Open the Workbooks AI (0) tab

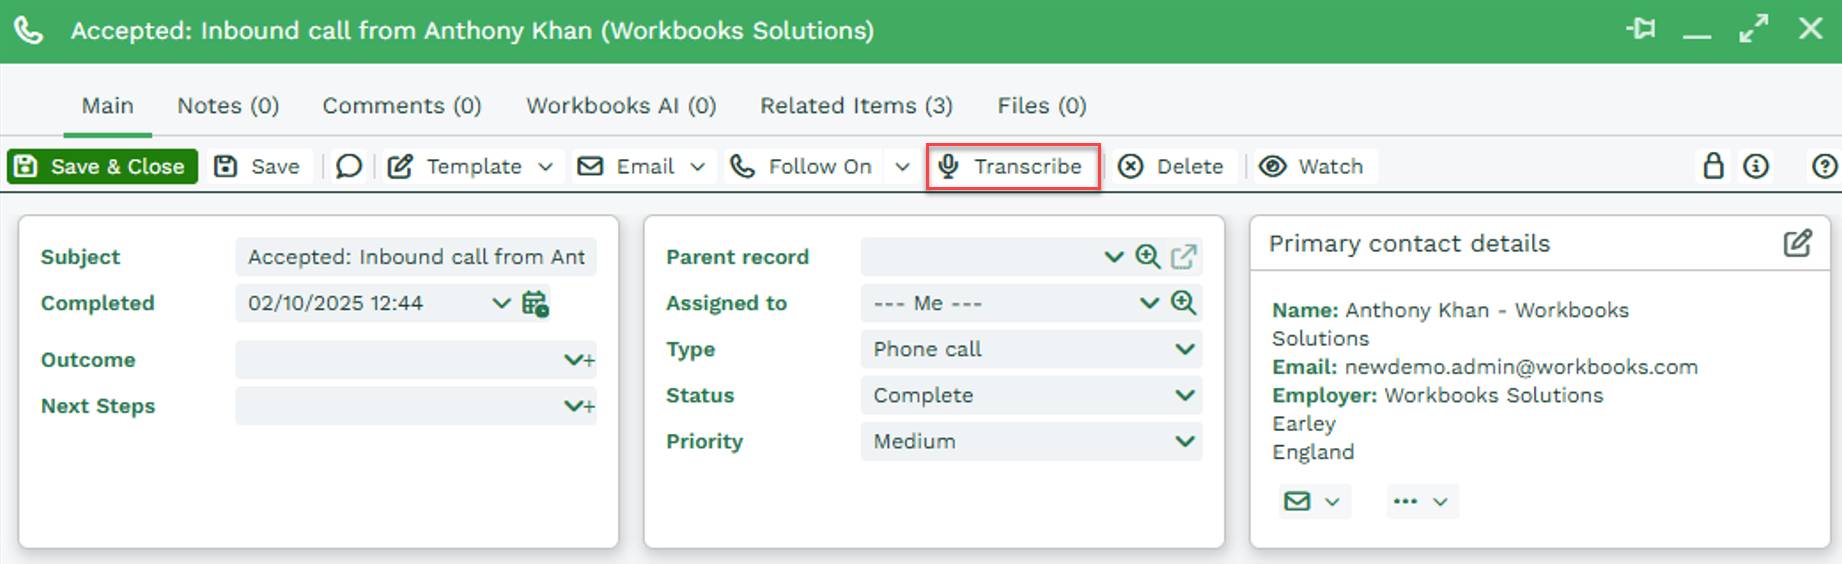621,106
